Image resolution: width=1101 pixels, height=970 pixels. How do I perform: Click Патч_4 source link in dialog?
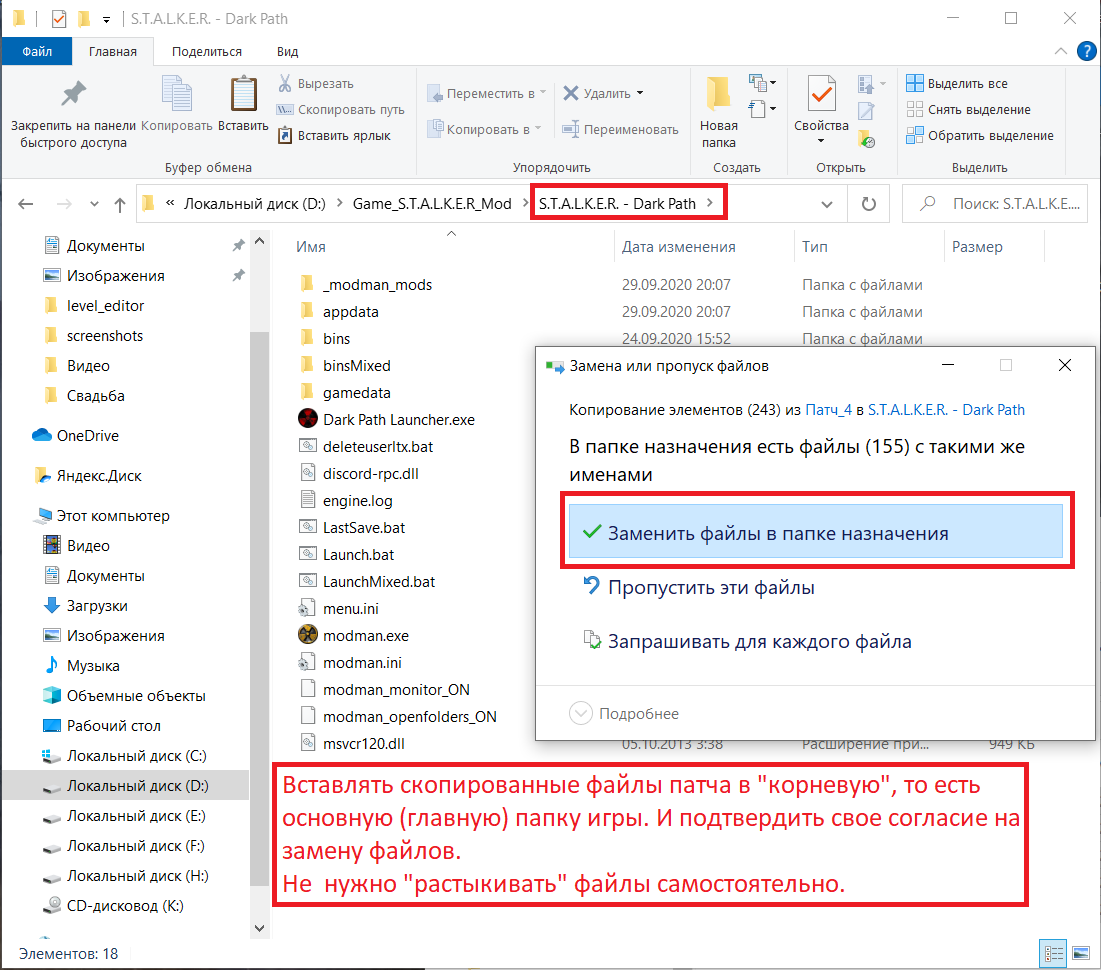(829, 409)
